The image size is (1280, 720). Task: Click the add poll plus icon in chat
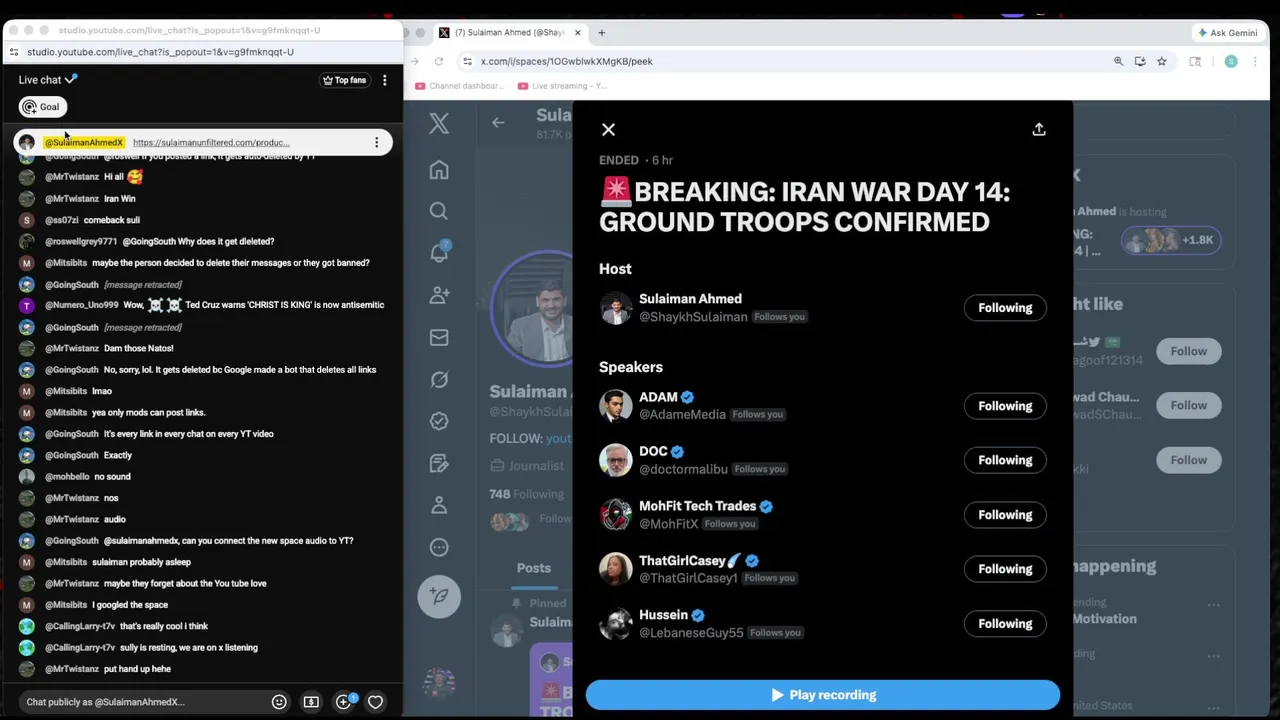(343, 702)
